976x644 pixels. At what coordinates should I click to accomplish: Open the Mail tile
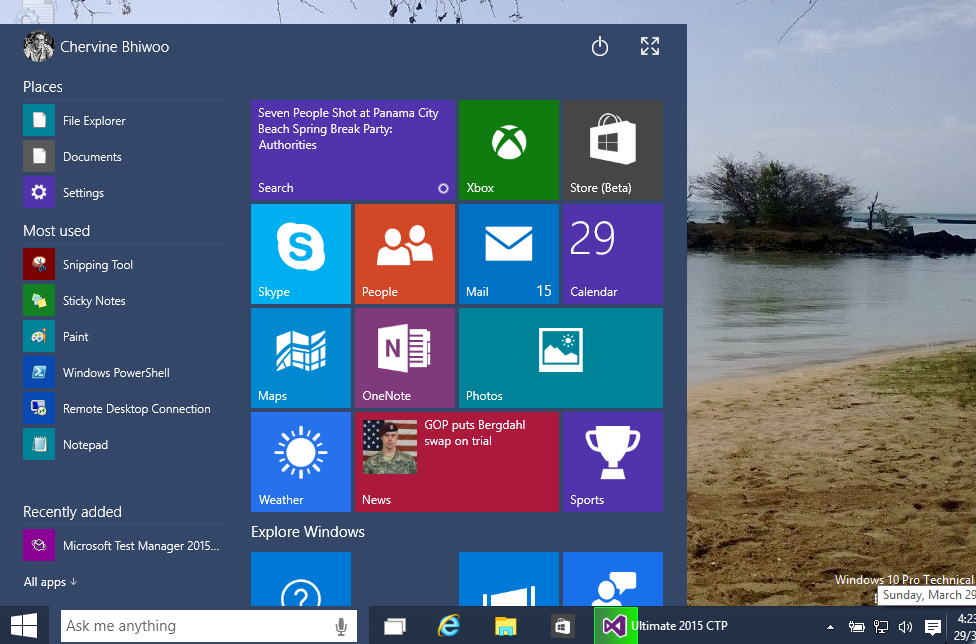coord(509,254)
